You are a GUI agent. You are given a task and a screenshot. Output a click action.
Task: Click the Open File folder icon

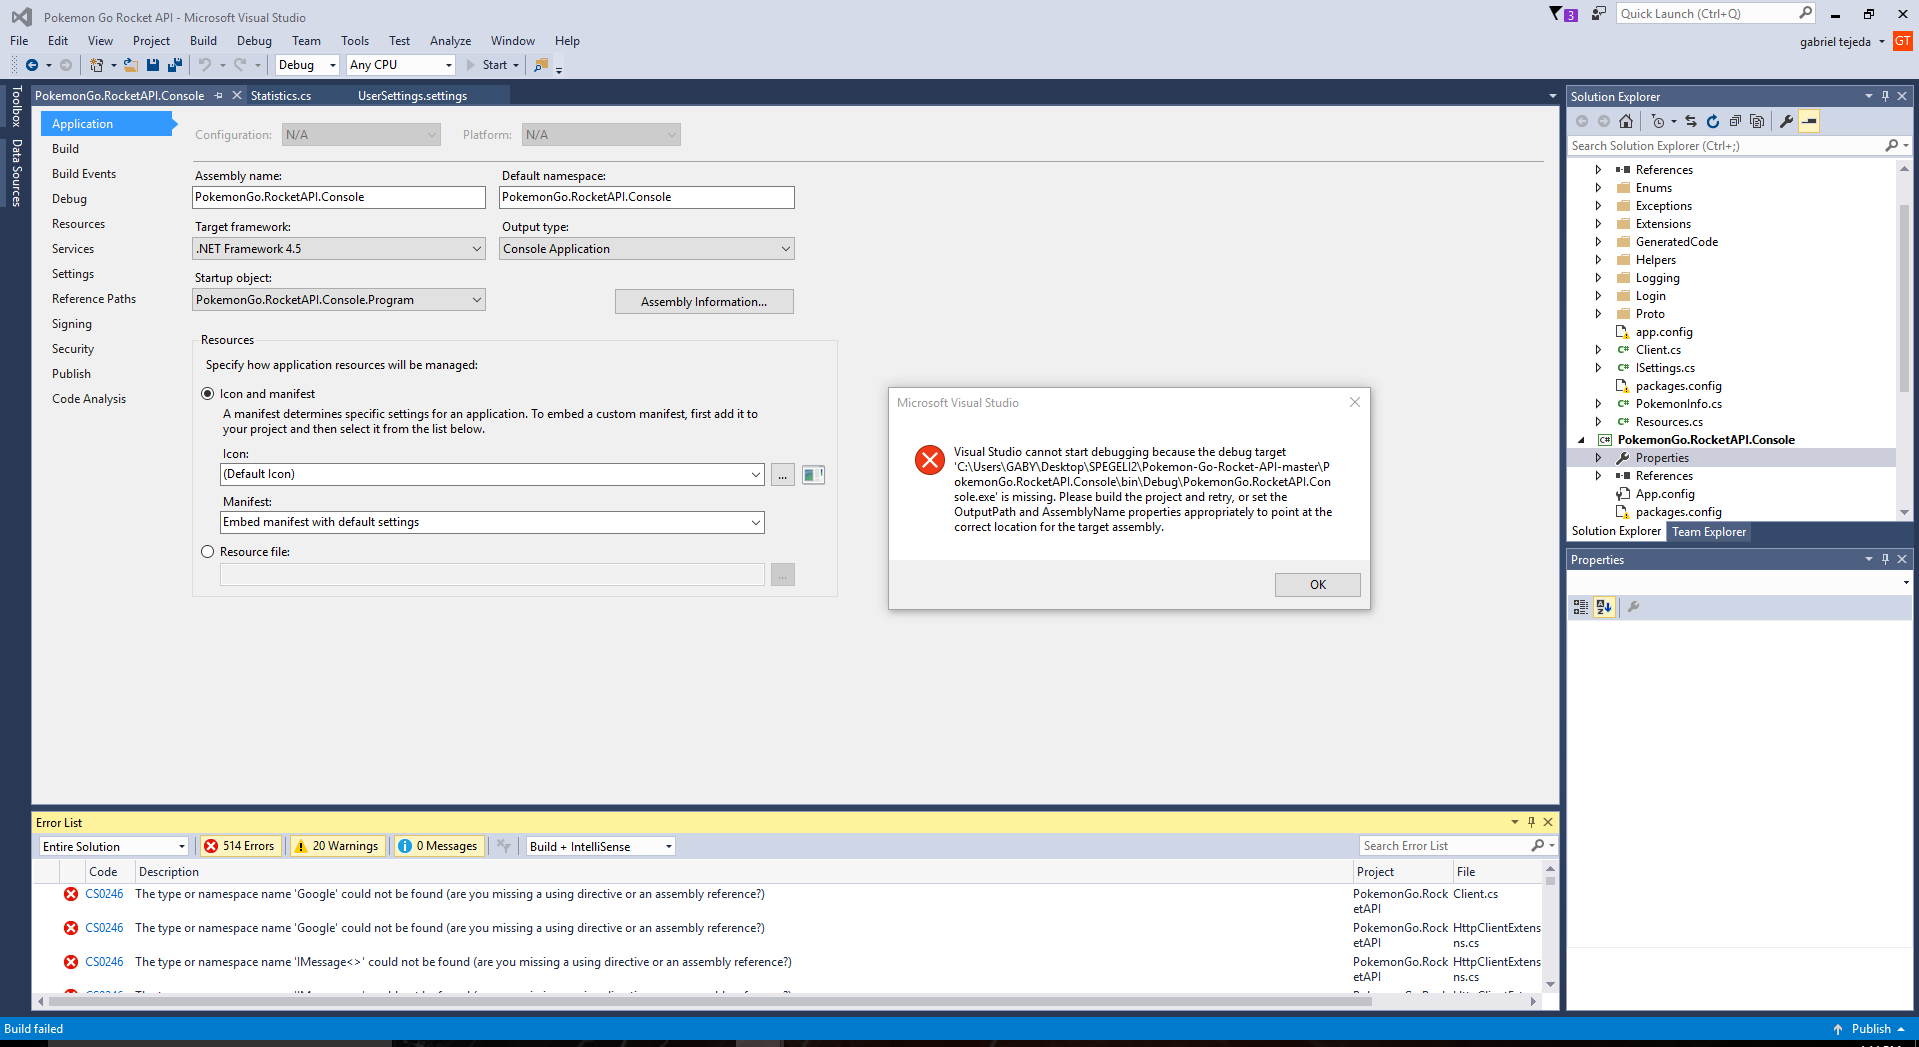[130, 65]
